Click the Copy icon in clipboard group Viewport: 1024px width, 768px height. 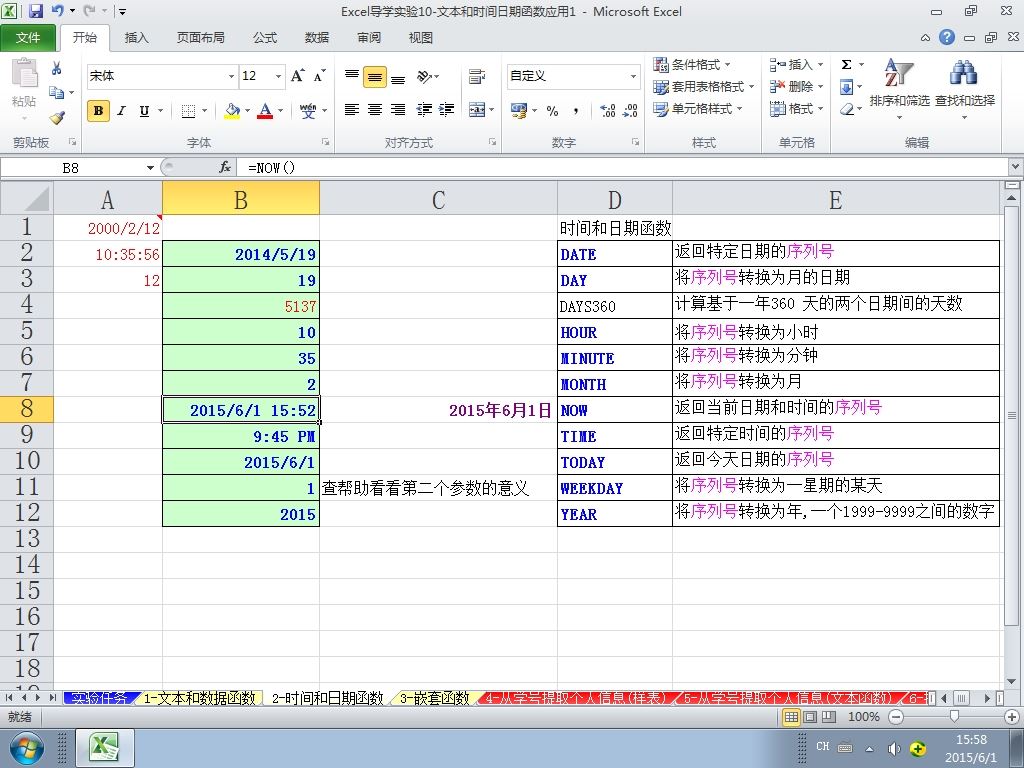57,93
